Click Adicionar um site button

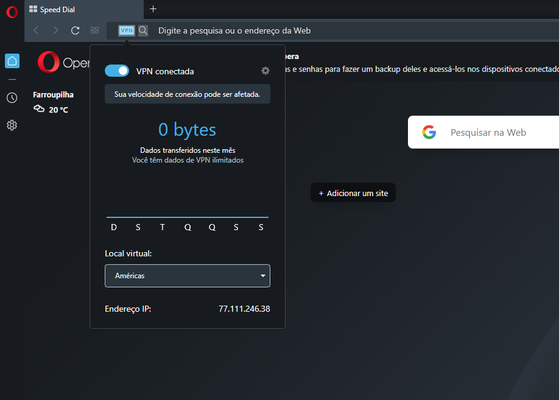pos(353,193)
